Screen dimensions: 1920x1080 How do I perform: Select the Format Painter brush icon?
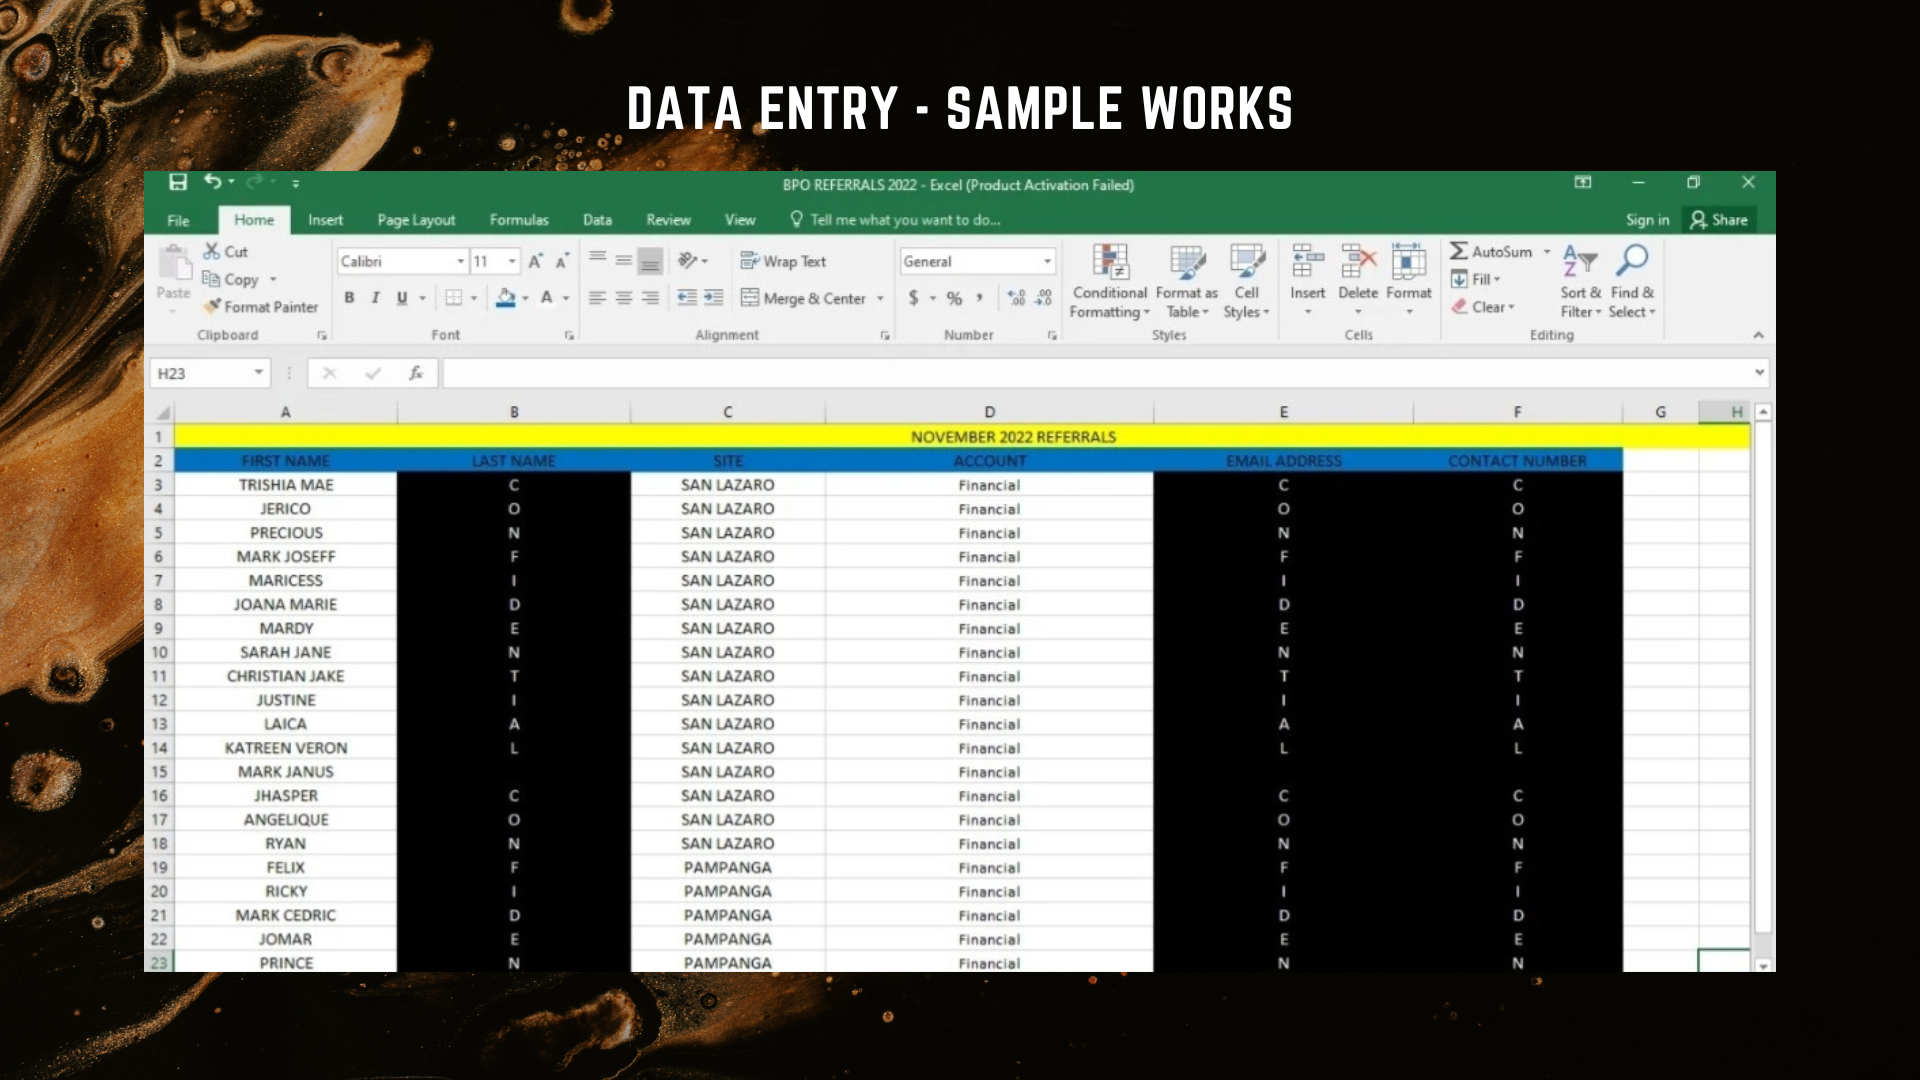pyautogui.click(x=212, y=306)
